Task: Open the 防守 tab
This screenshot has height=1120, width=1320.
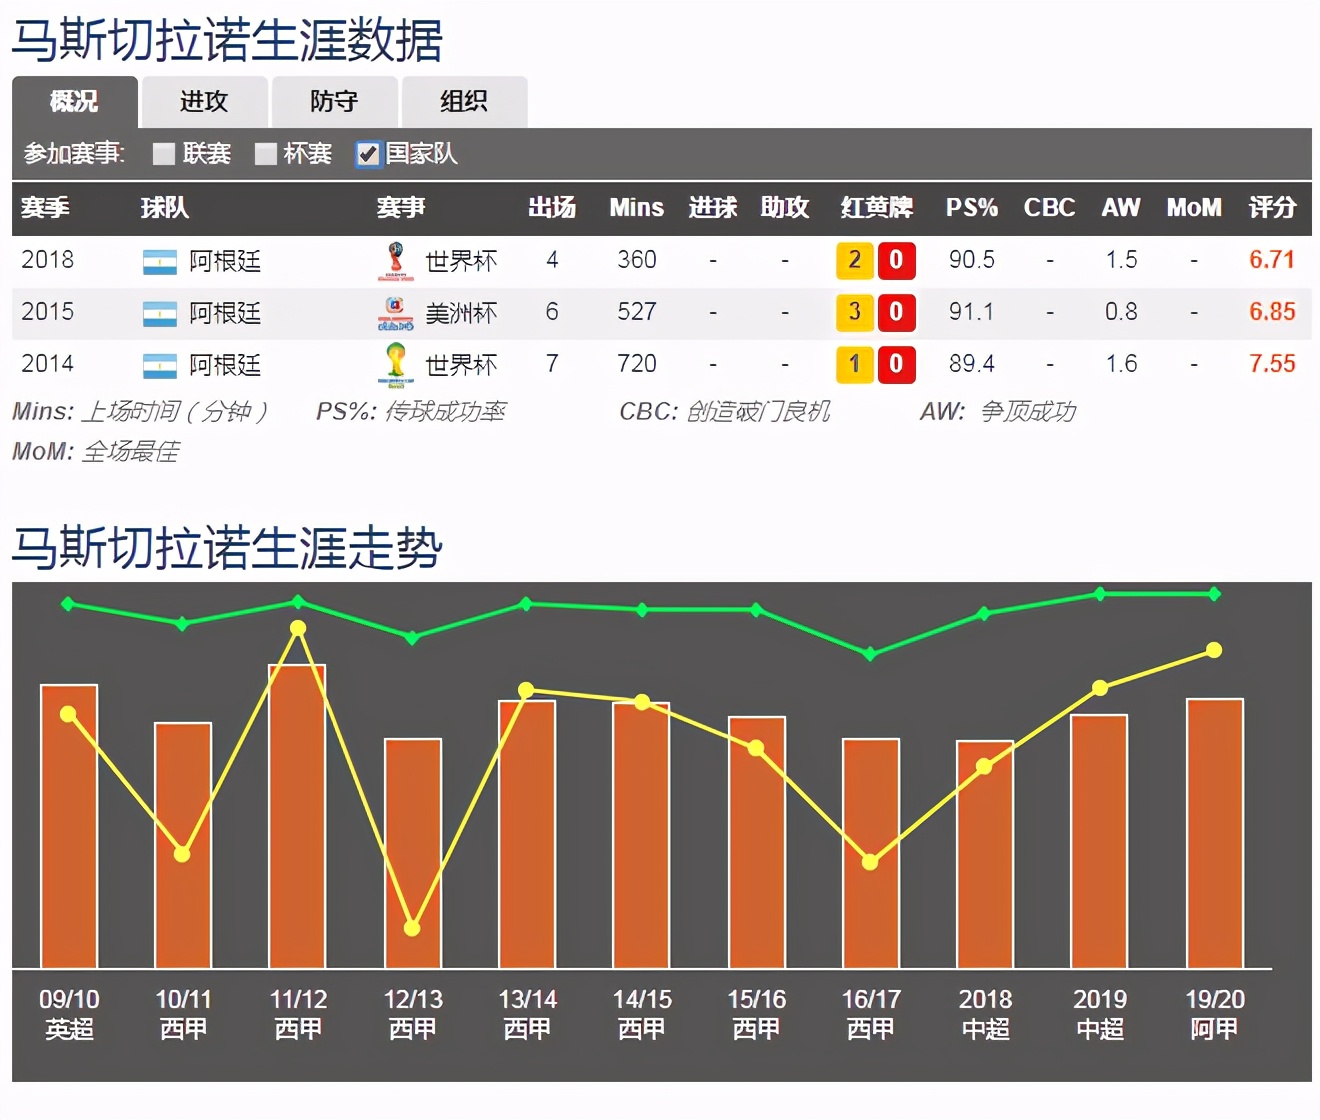Action: click(334, 101)
